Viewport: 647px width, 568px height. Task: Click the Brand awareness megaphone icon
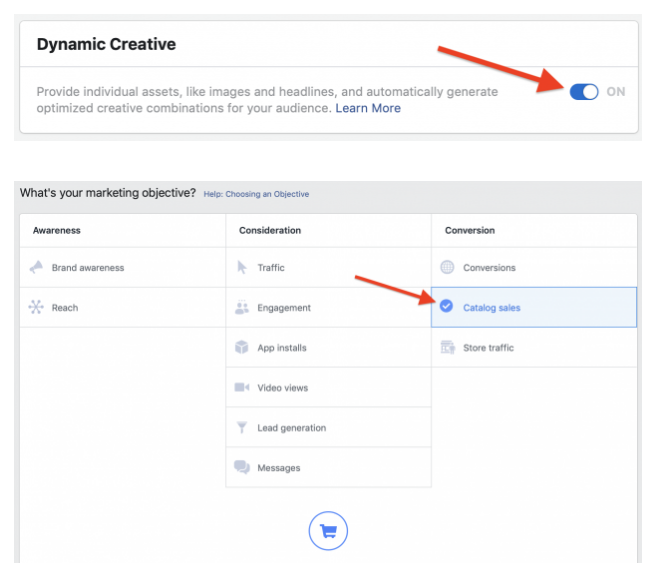coord(36,268)
